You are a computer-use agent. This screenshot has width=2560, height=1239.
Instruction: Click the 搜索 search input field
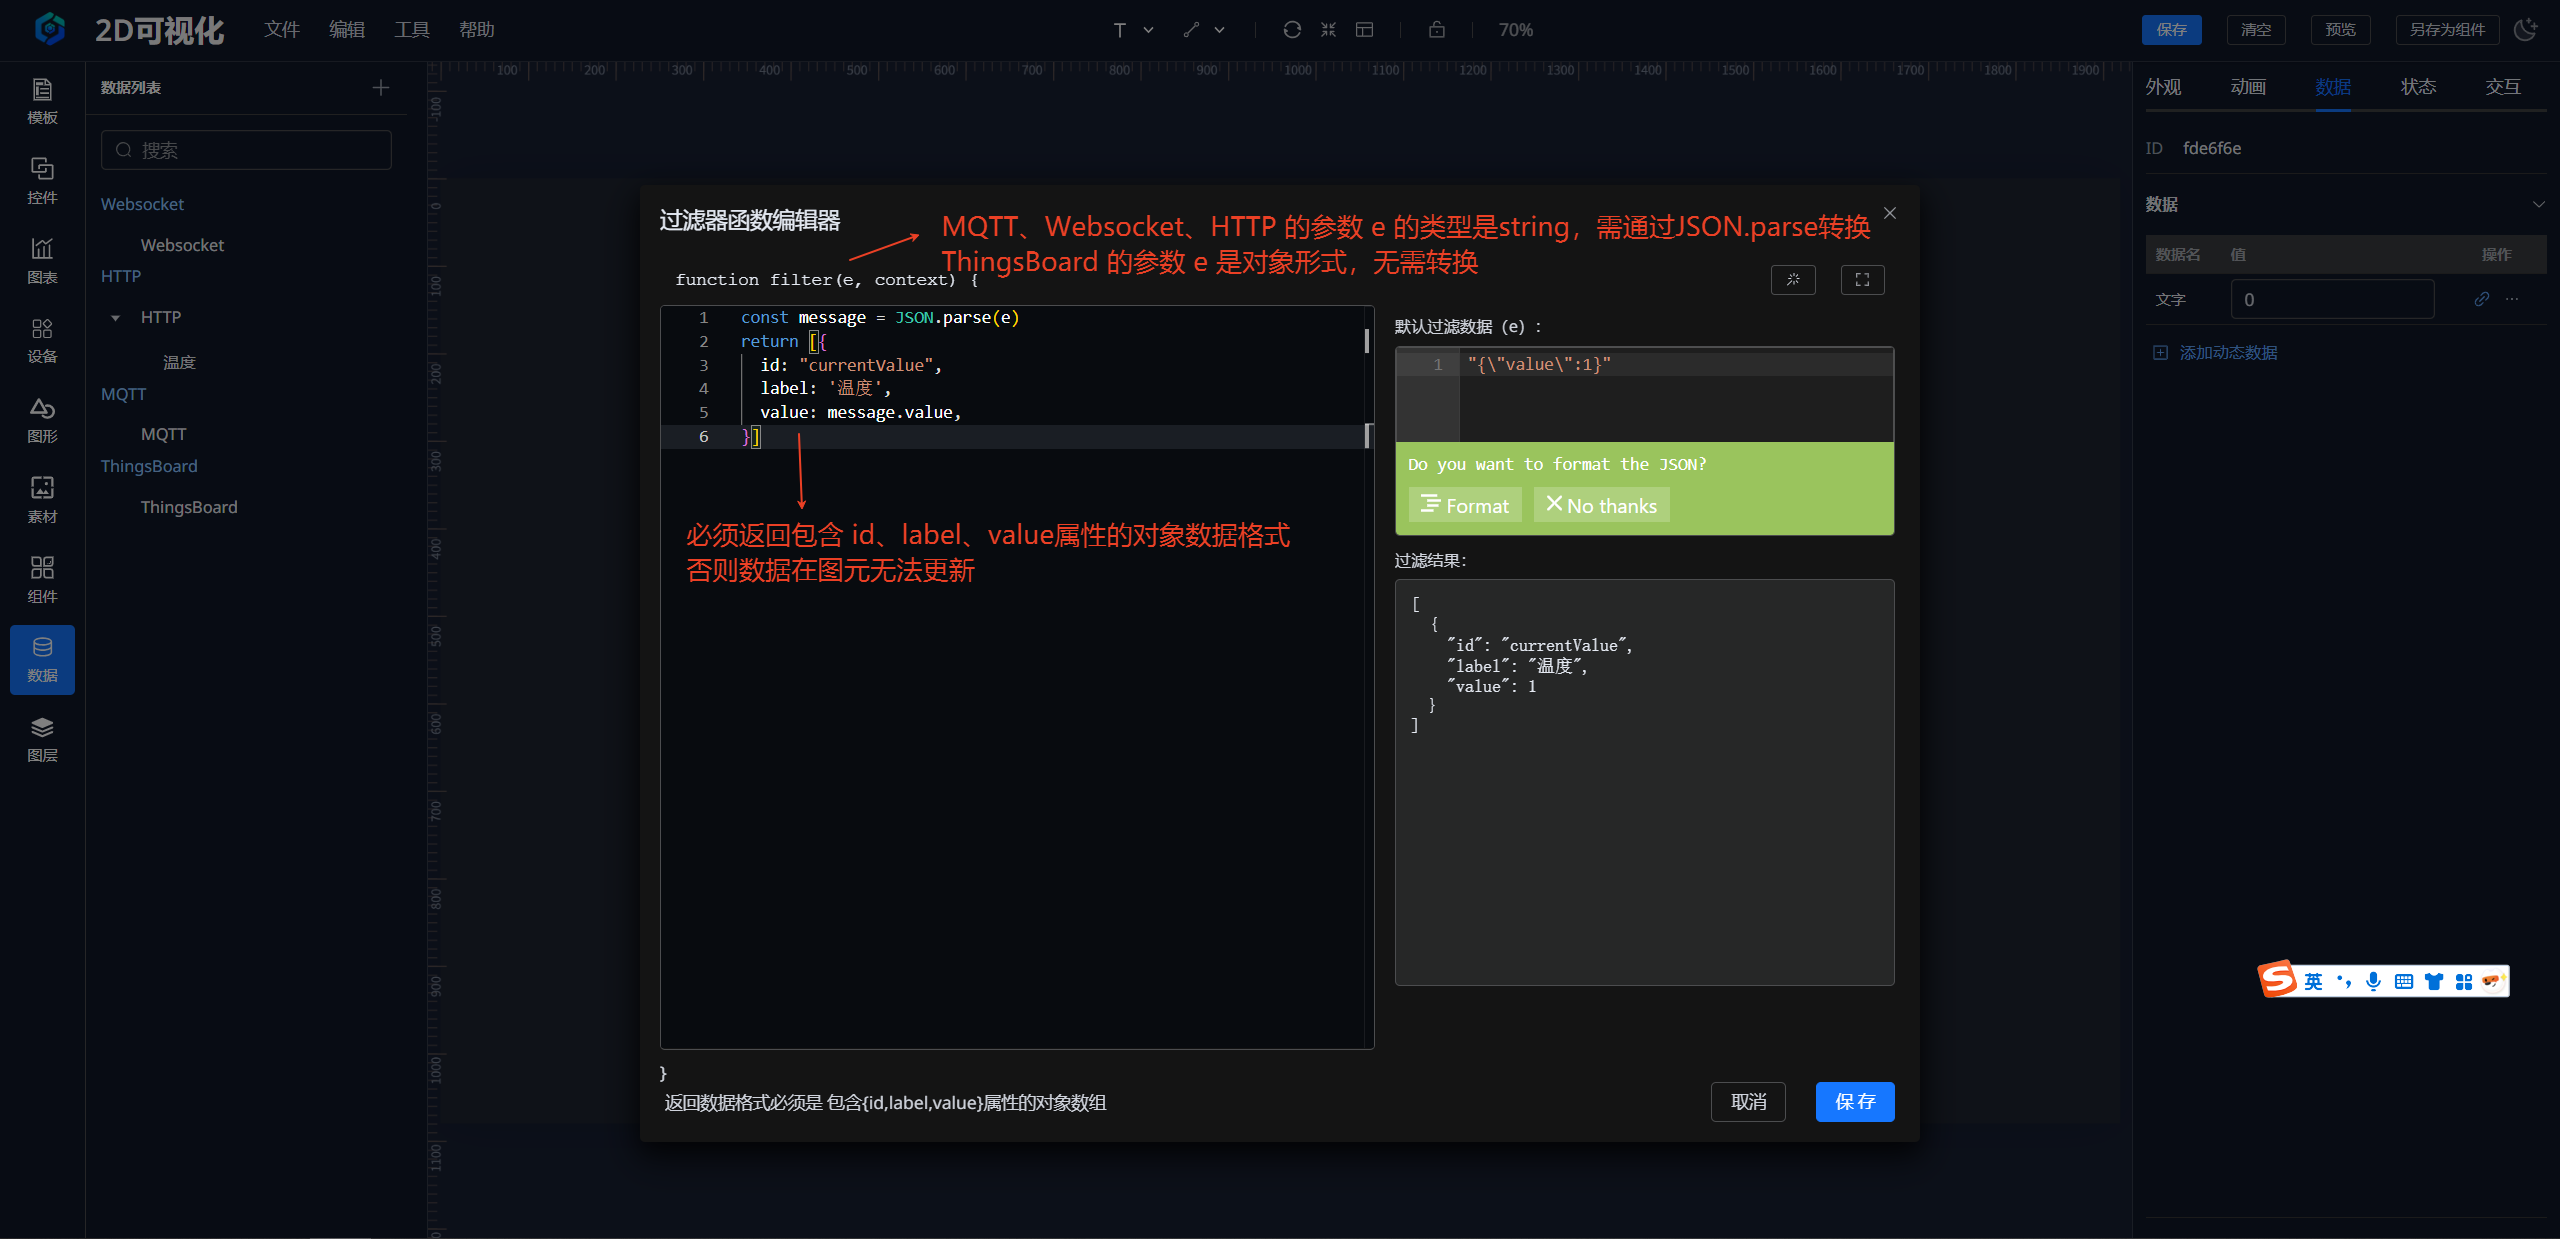pos(246,150)
